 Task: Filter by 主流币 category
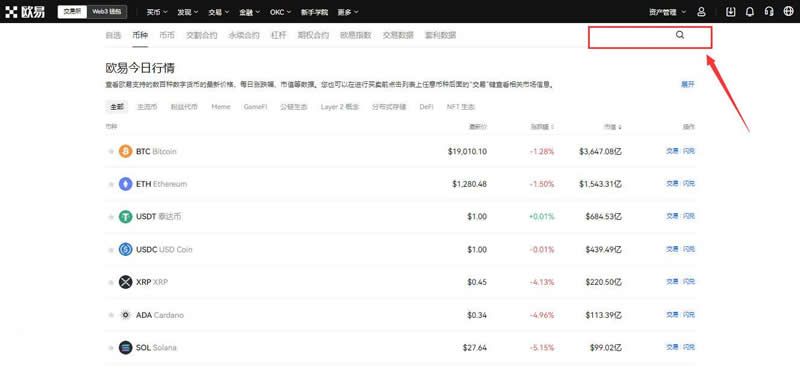[147, 107]
